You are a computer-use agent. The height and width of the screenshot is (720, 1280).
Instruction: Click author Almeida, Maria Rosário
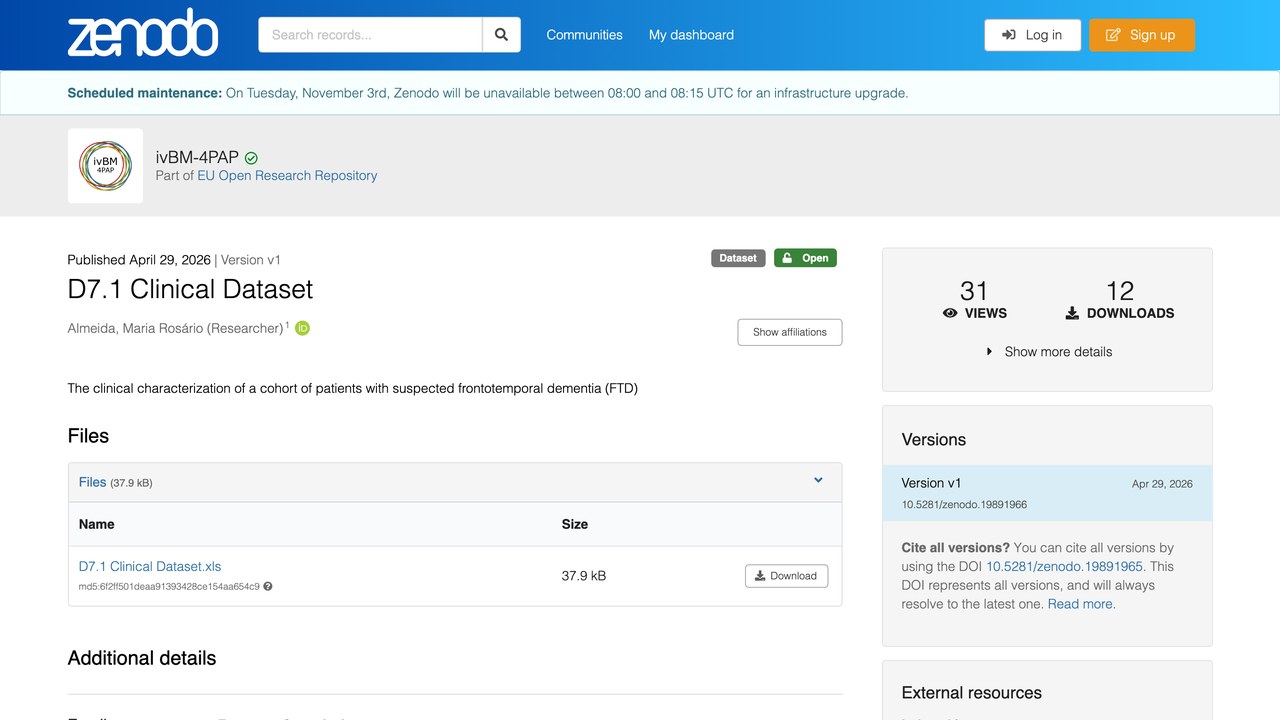pos(176,329)
